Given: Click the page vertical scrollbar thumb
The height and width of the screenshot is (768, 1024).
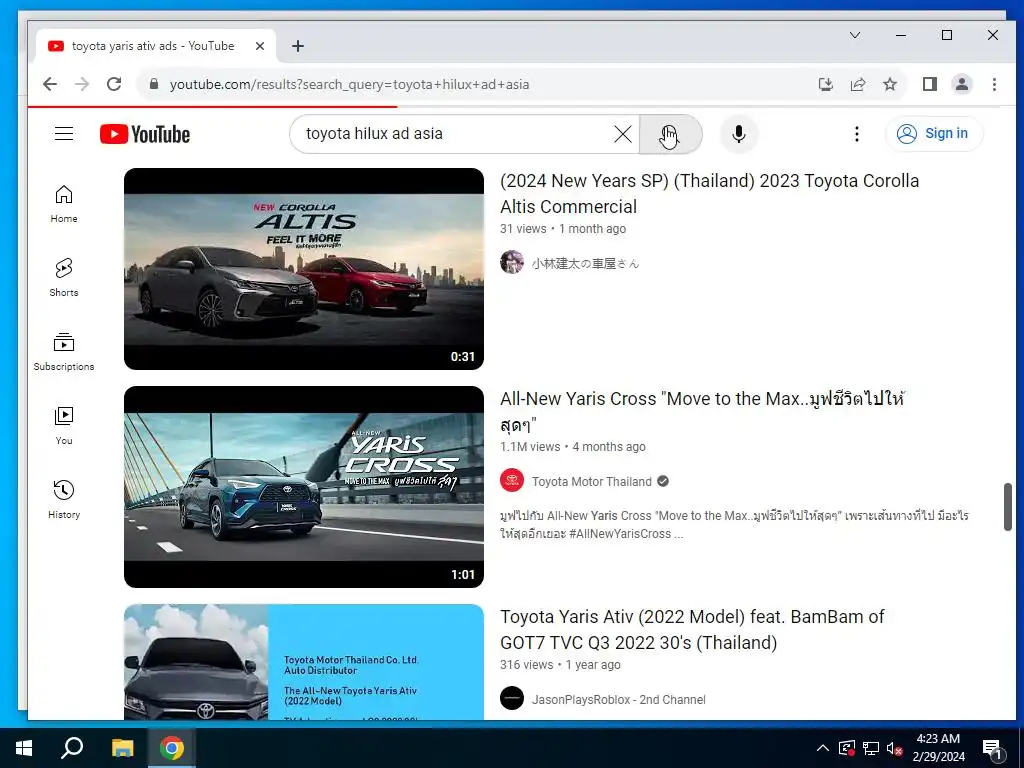Looking at the screenshot, I should 1008,507.
